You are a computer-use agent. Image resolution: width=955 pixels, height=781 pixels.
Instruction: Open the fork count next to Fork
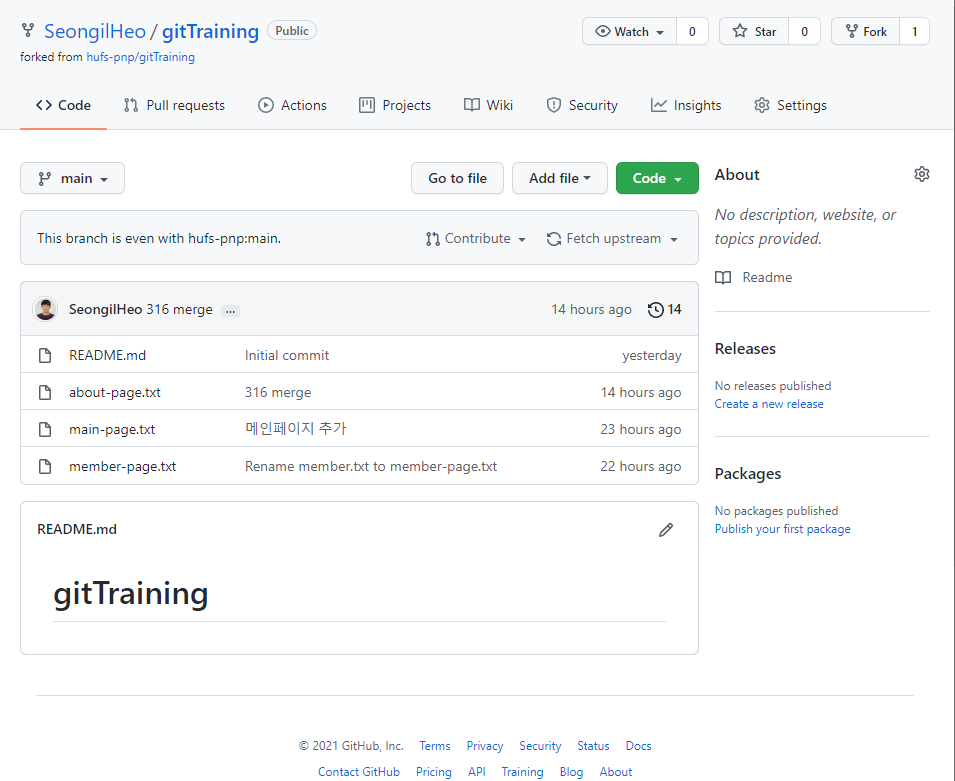pos(914,32)
